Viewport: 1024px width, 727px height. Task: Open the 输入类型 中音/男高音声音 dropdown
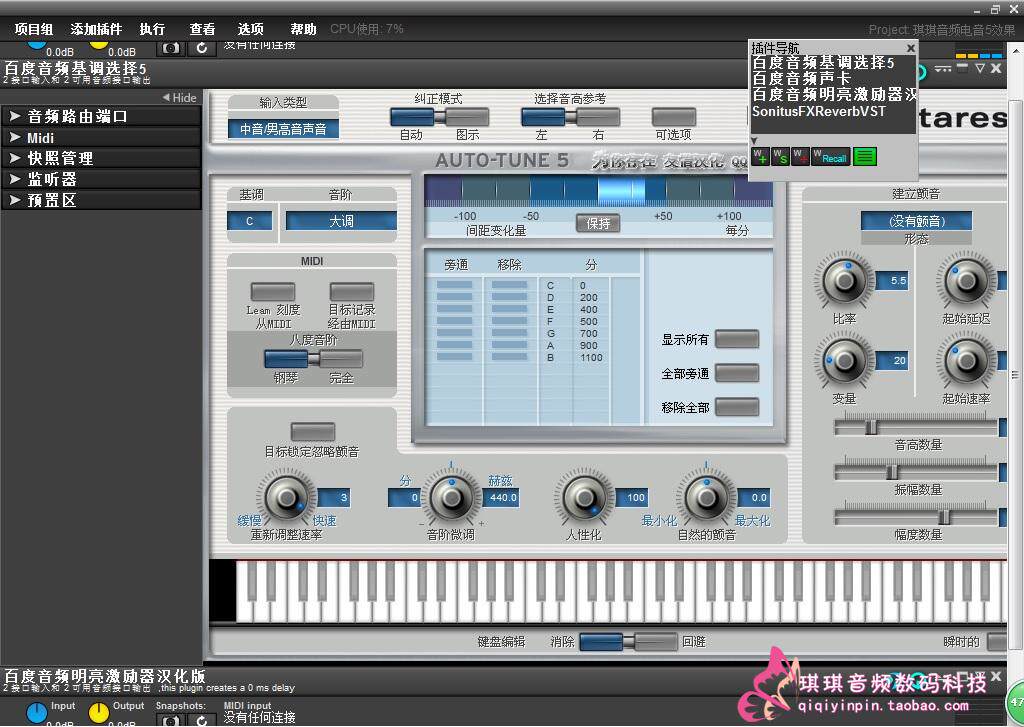[x=283, y=129]
